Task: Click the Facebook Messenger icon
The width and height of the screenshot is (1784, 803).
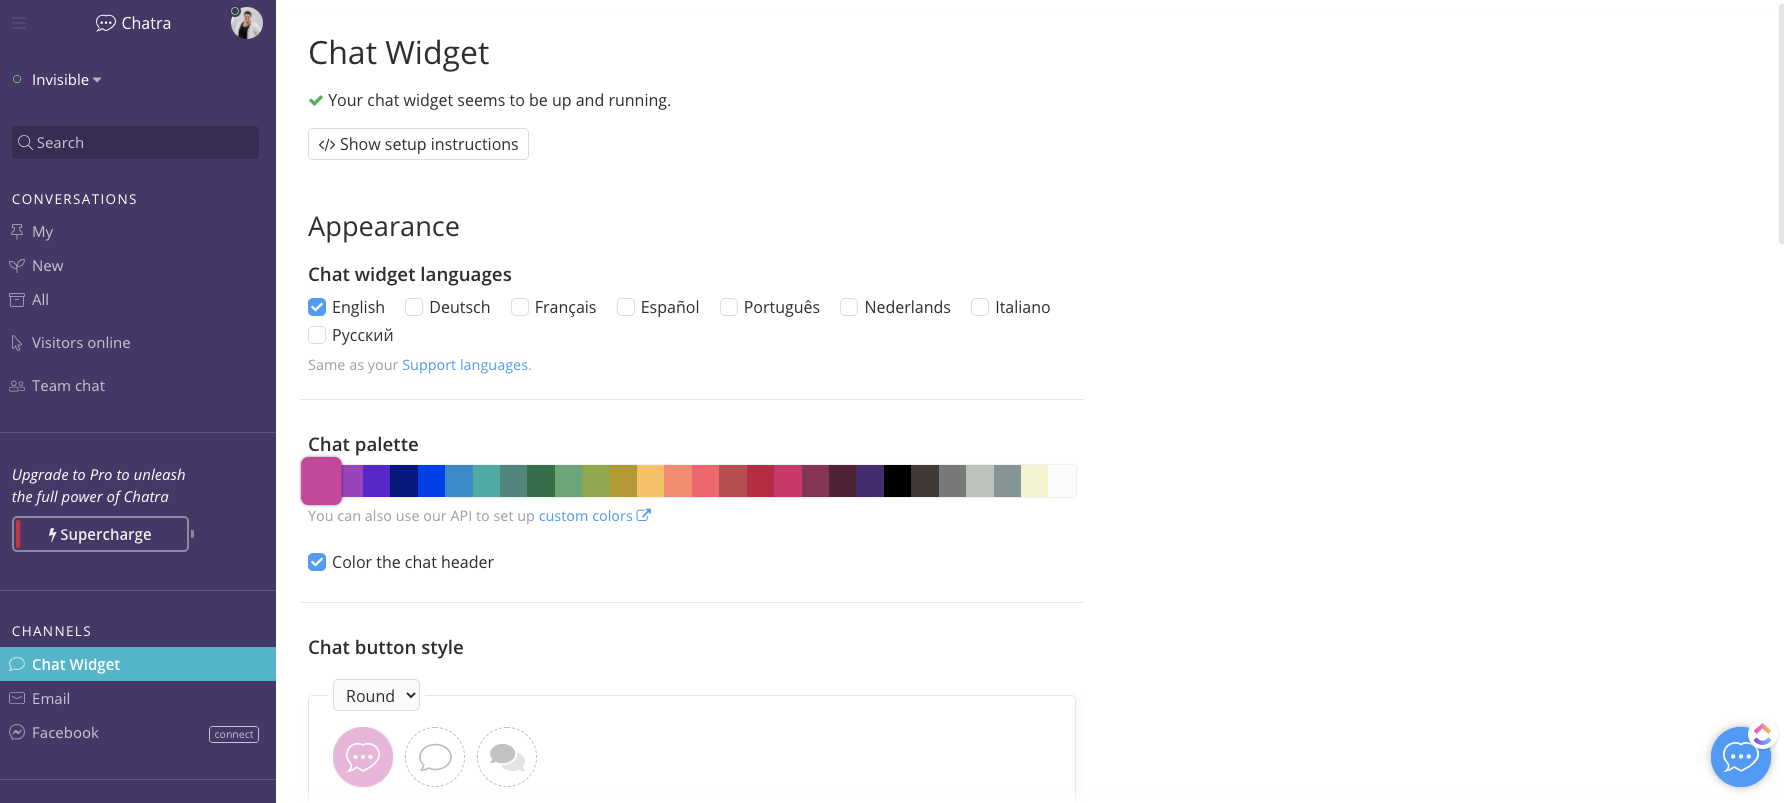Action: (x=17, y=732)
